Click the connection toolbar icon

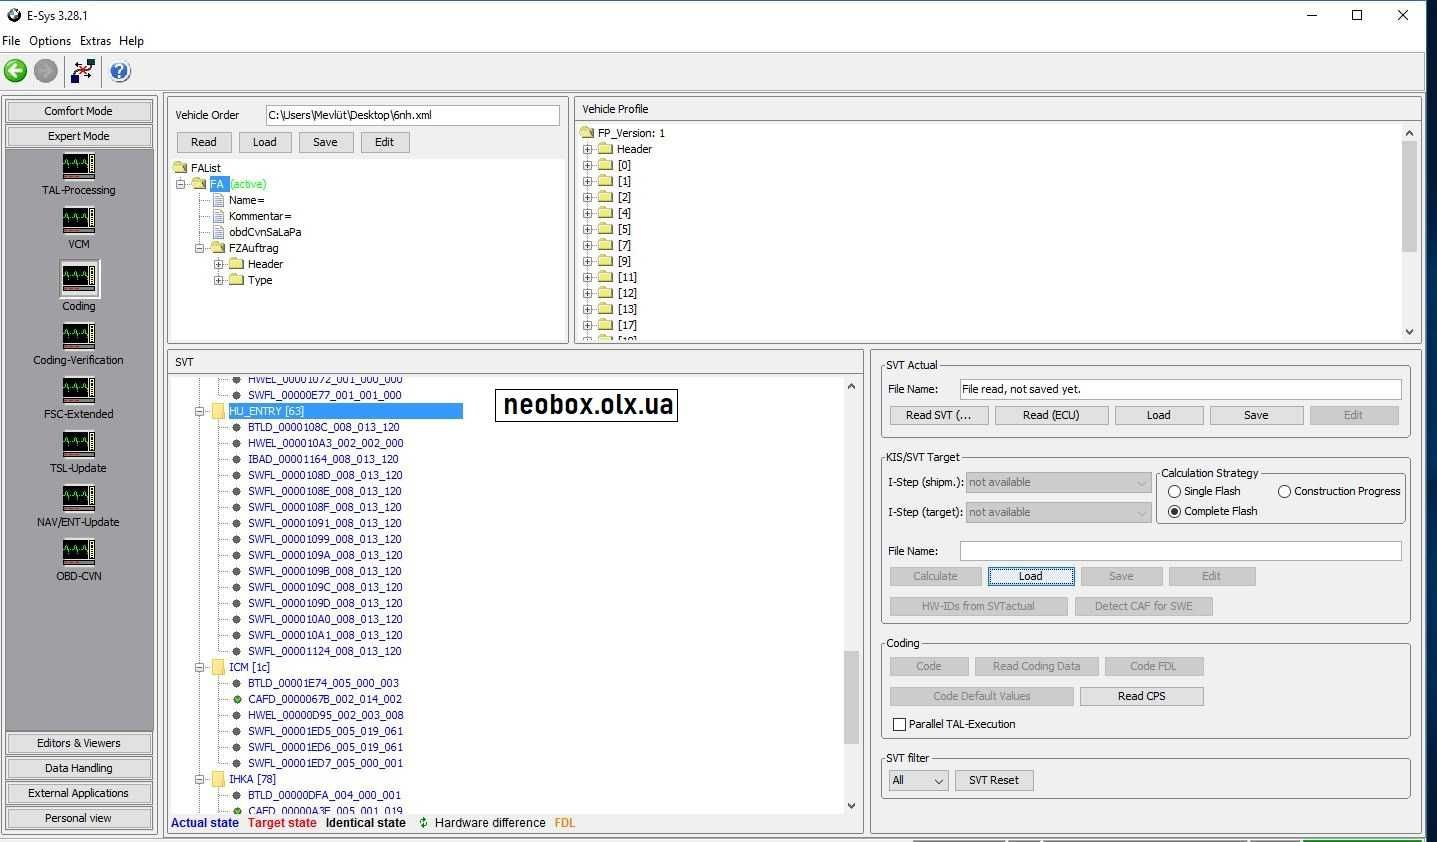(x=83, y=71)
